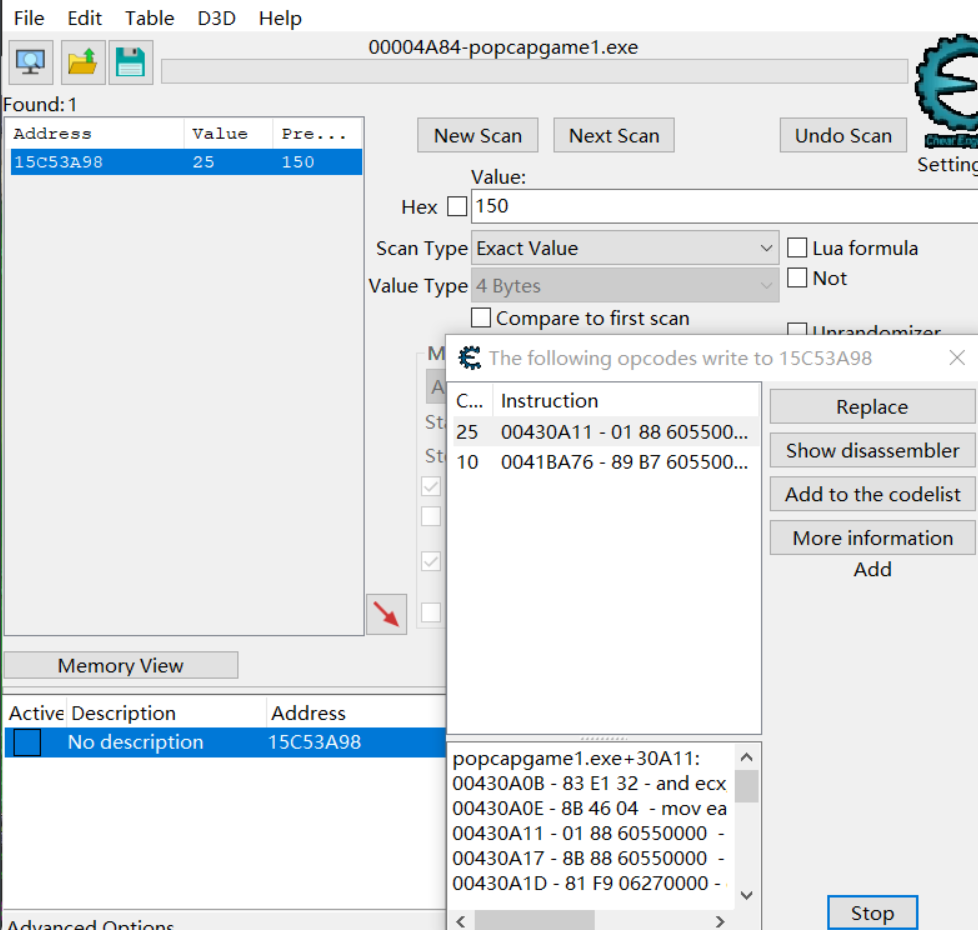This screenshot has height=930, width=978.
Task: Click disassembly pane scroll up arrow
Action: (x=747, y=757)
